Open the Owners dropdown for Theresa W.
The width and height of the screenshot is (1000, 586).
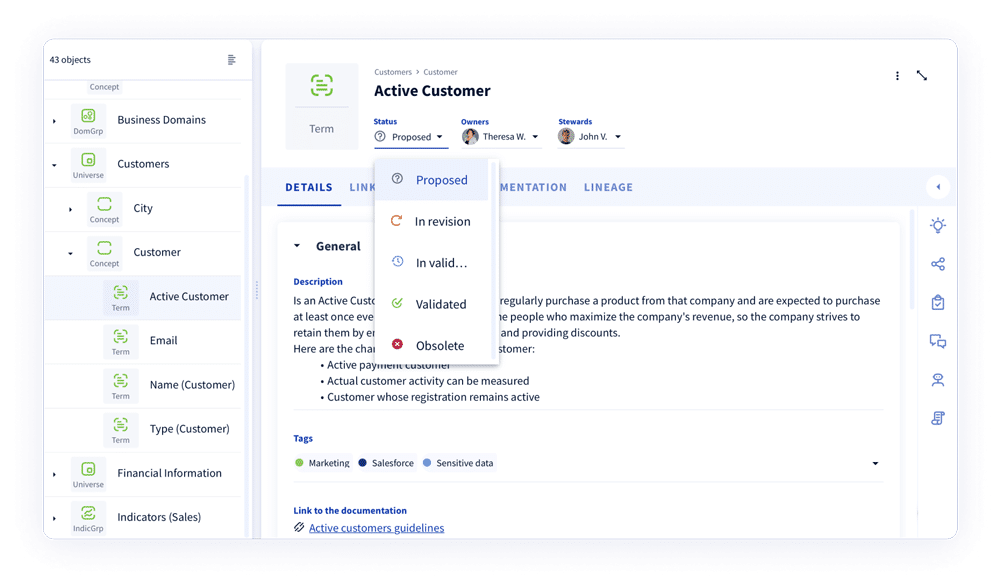(x=535, y=137)
